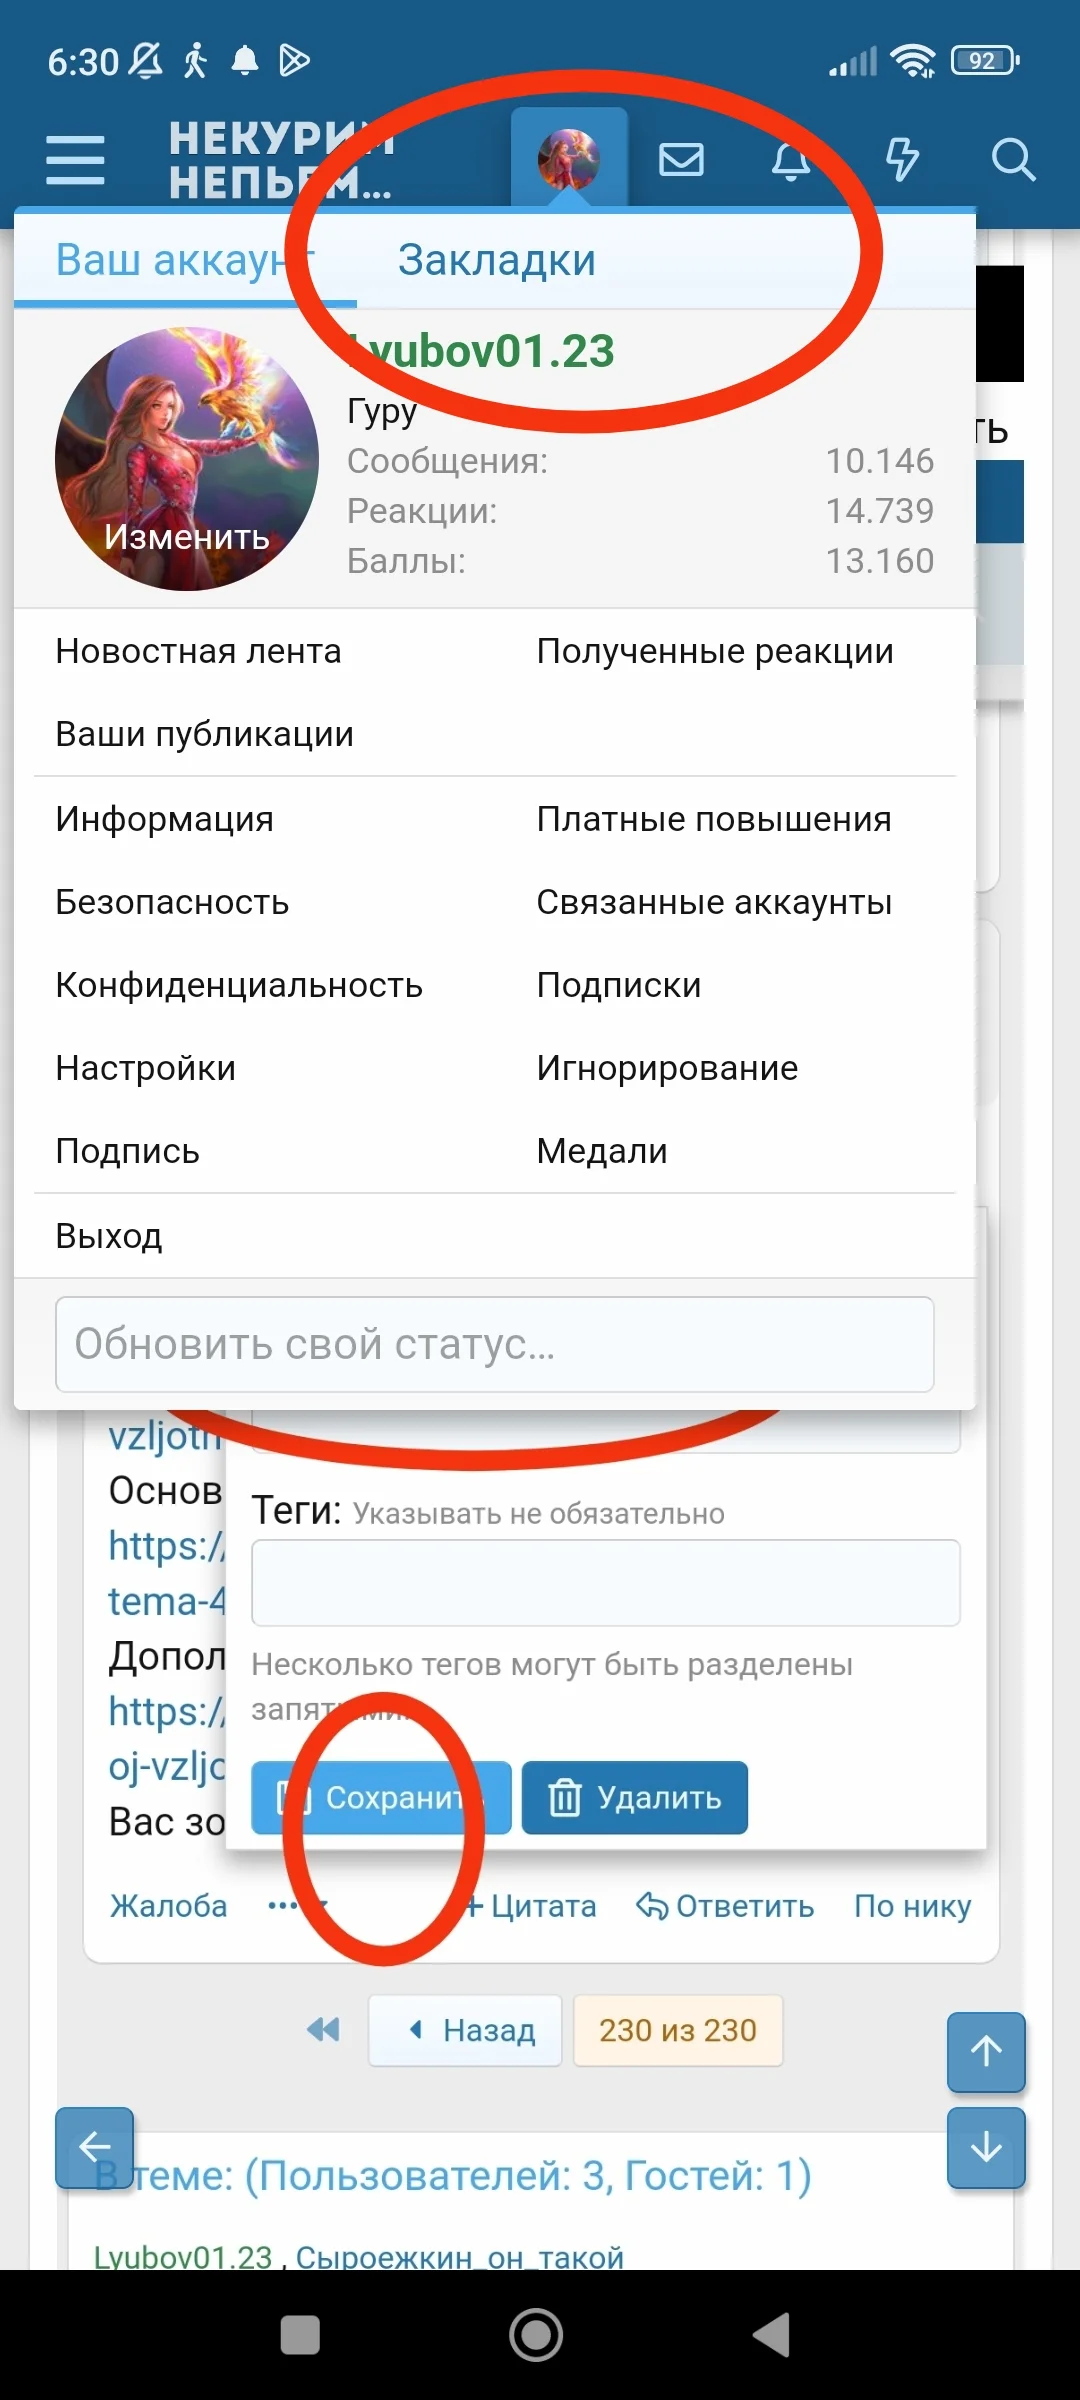Jump to first page double-arrow

click(x=323, y=2030)
